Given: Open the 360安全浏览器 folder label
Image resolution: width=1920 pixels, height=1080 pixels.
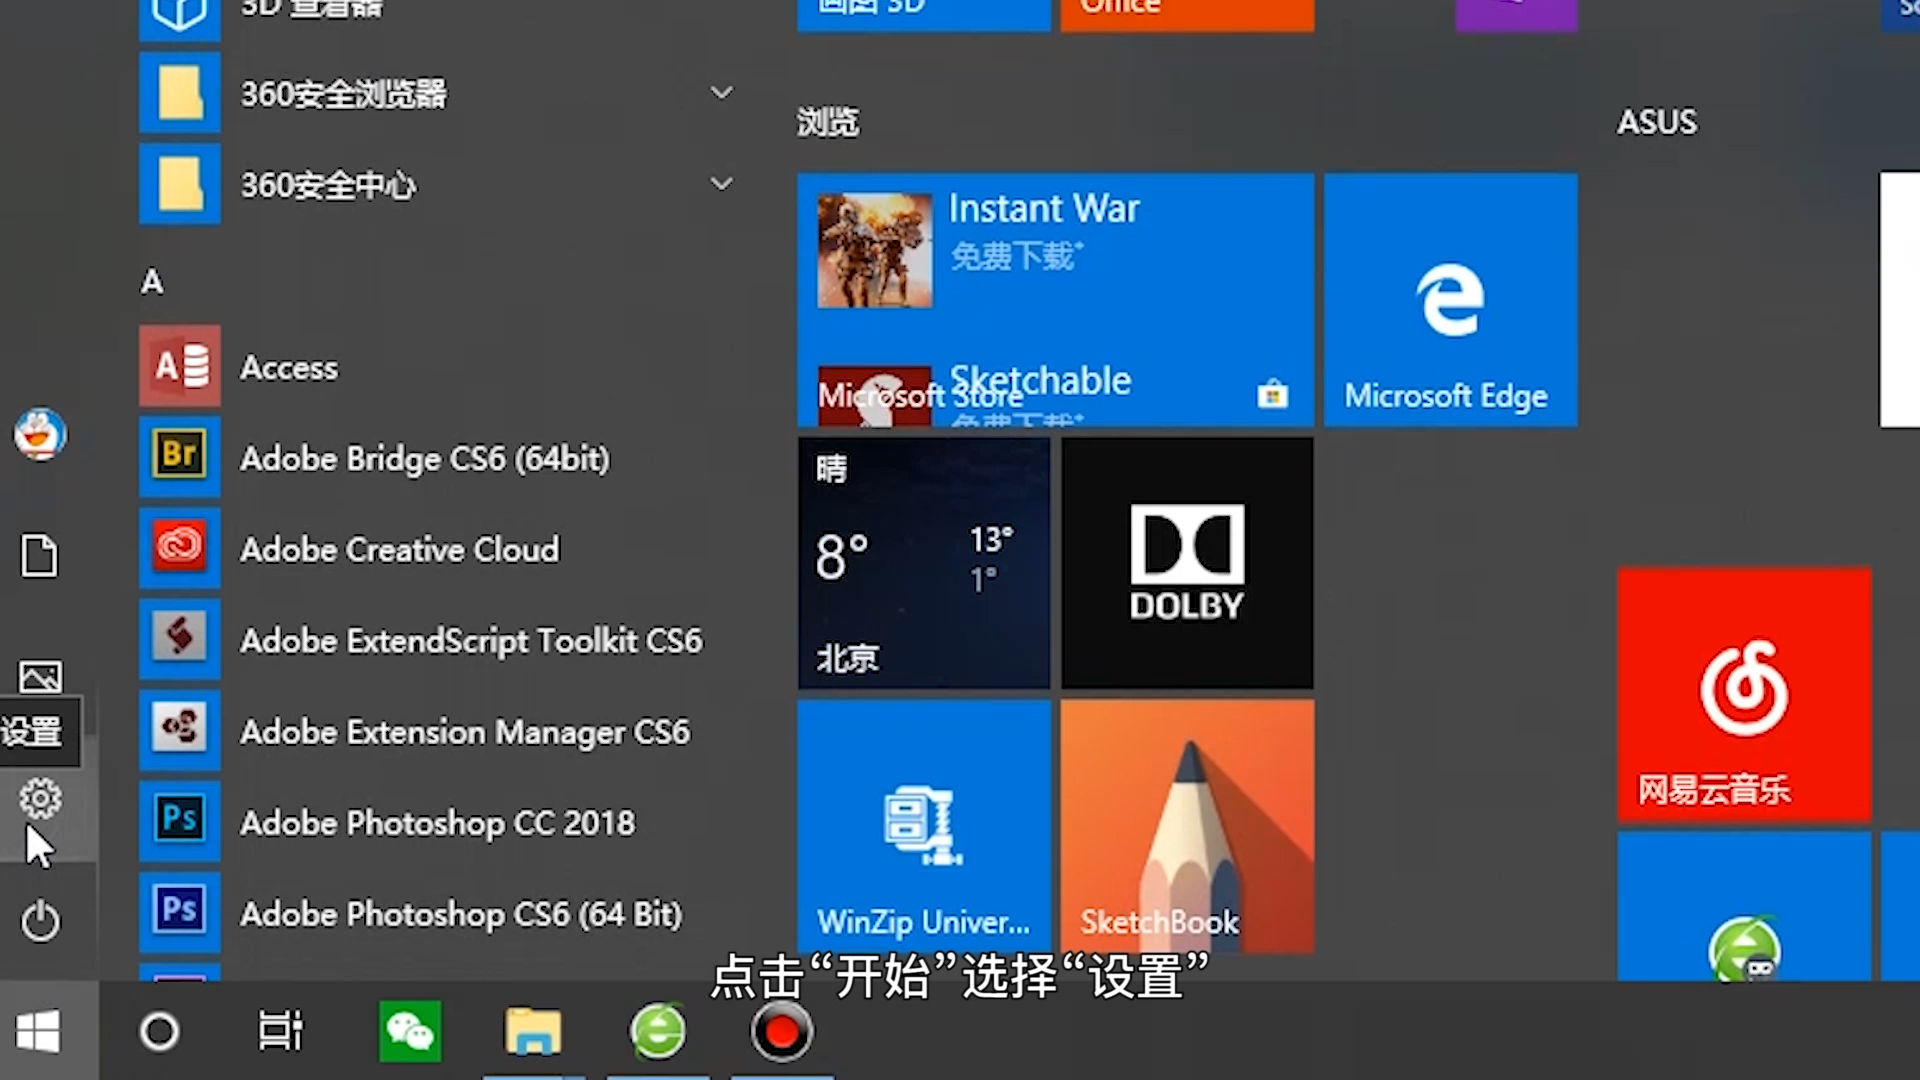Looking at the screenshot, I should (344, 94).
